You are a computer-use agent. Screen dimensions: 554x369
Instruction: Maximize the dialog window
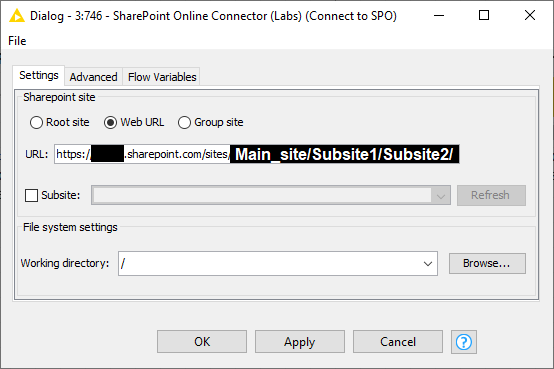pos(484,16)
